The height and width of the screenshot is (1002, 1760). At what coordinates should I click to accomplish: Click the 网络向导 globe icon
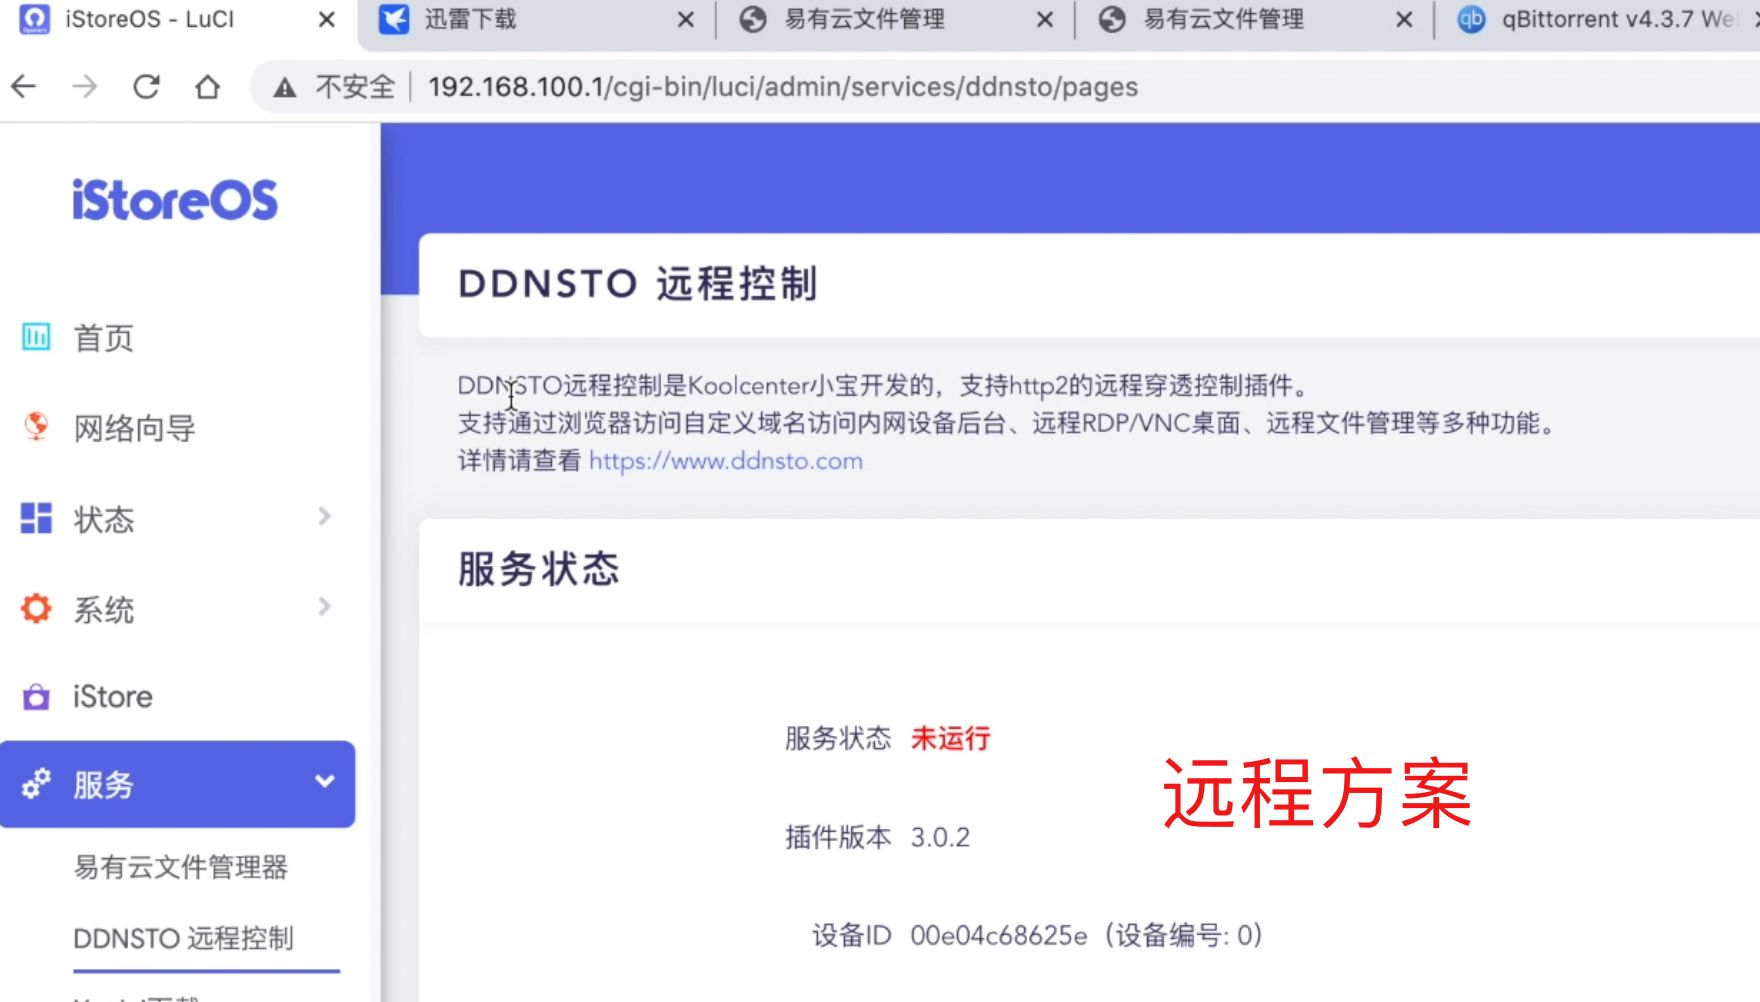[x=36, y=427]
